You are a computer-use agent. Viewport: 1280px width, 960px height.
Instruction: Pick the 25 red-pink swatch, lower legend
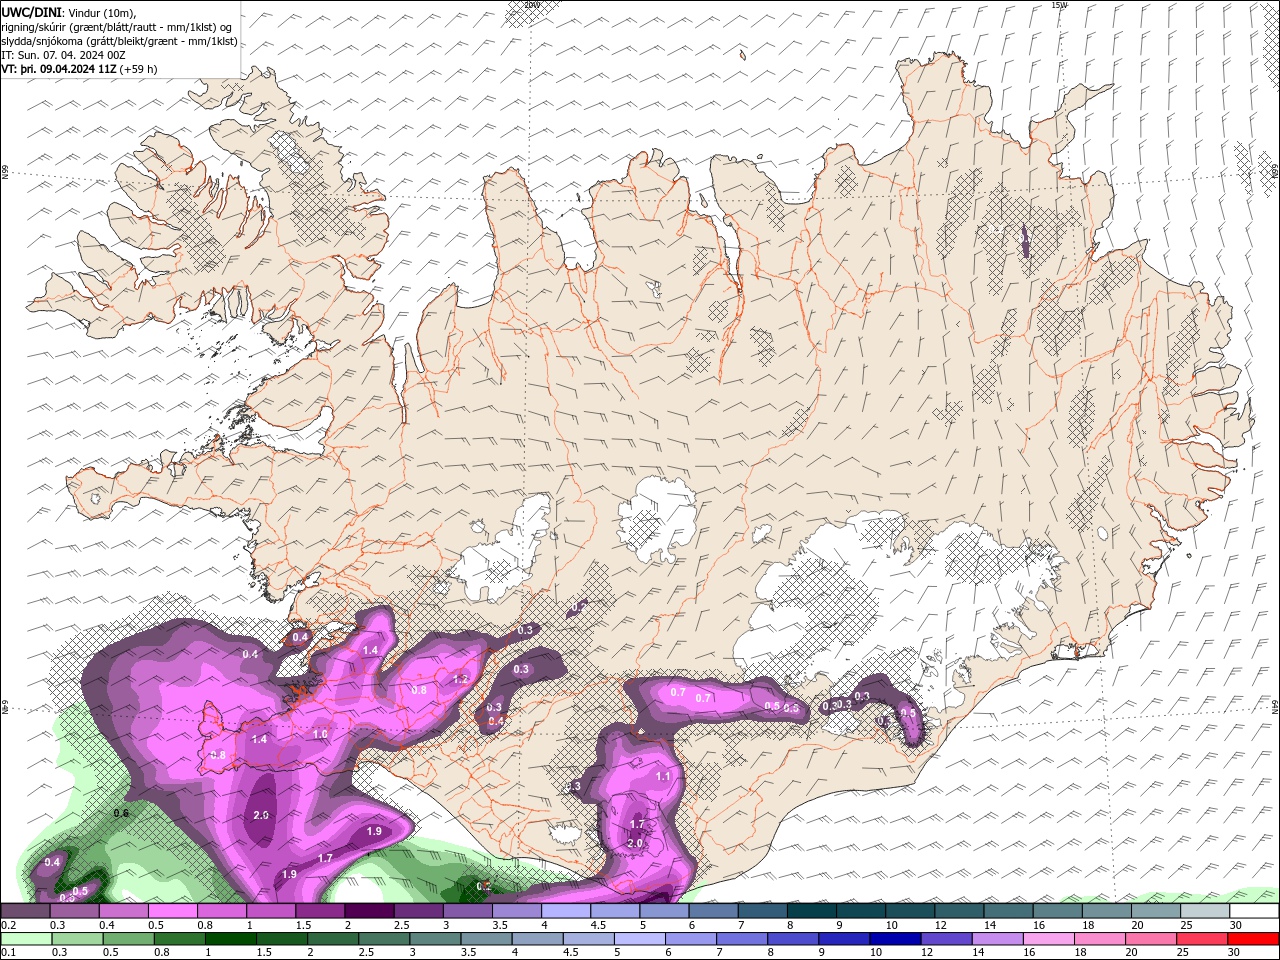[1200, 939]
